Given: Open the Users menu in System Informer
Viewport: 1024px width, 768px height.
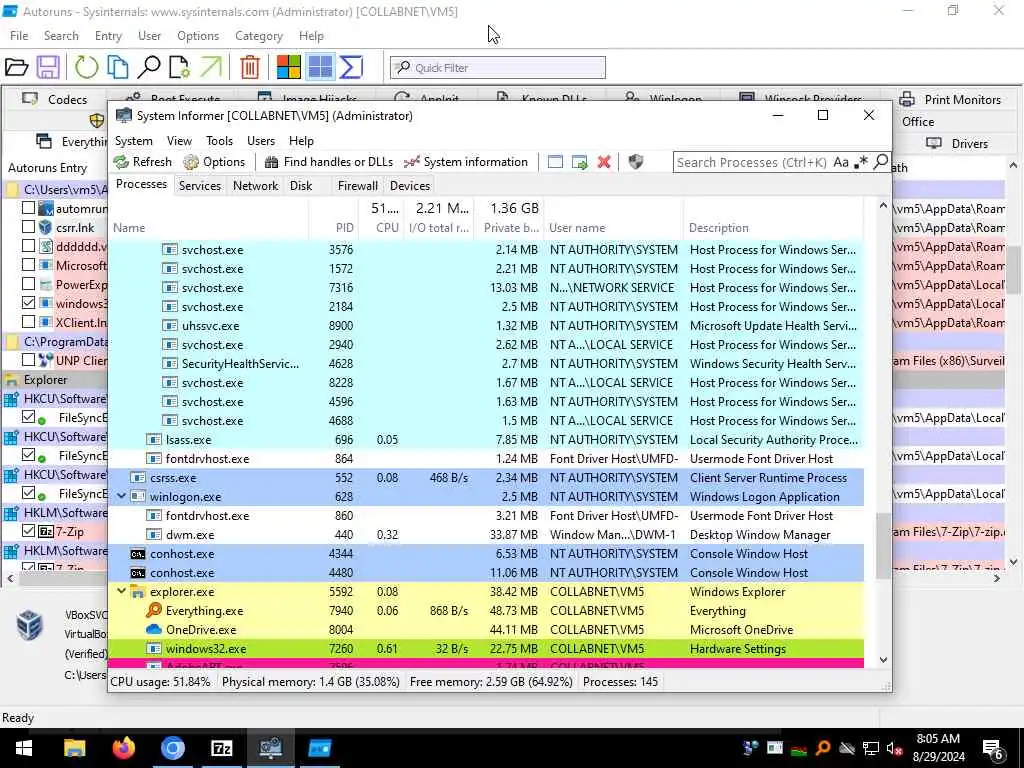Looking at the screenshot, I should click(x=261, y=140).
